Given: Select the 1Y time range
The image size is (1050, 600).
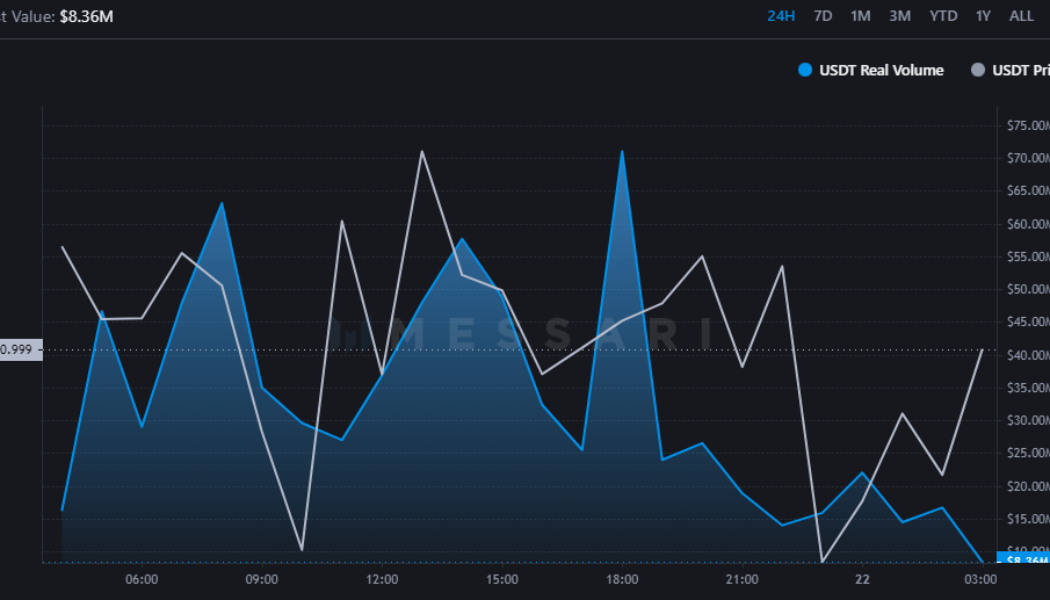Looking at the screenshot, I should tap(983, 16).
